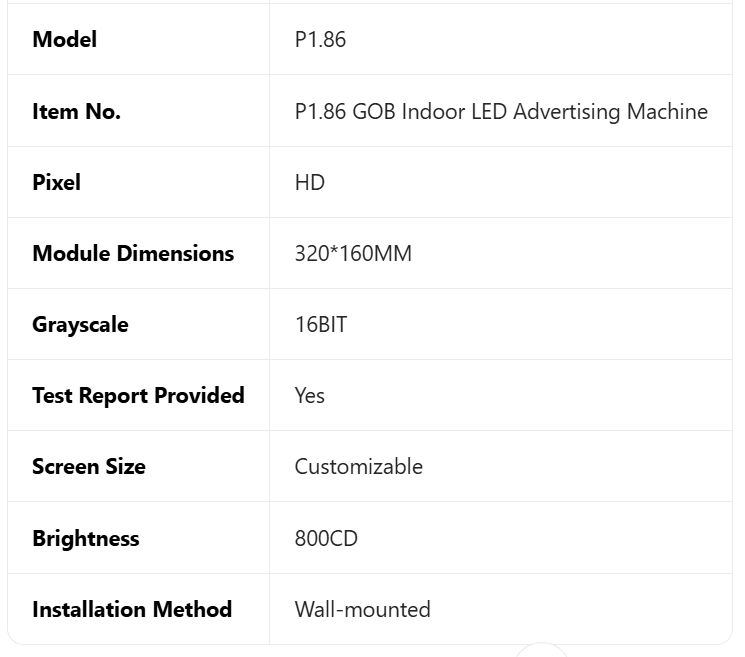Image resolution: width=745 pixels, height=657 pixels.
Task: Select the 800CD brightness value
Action: 326,539
